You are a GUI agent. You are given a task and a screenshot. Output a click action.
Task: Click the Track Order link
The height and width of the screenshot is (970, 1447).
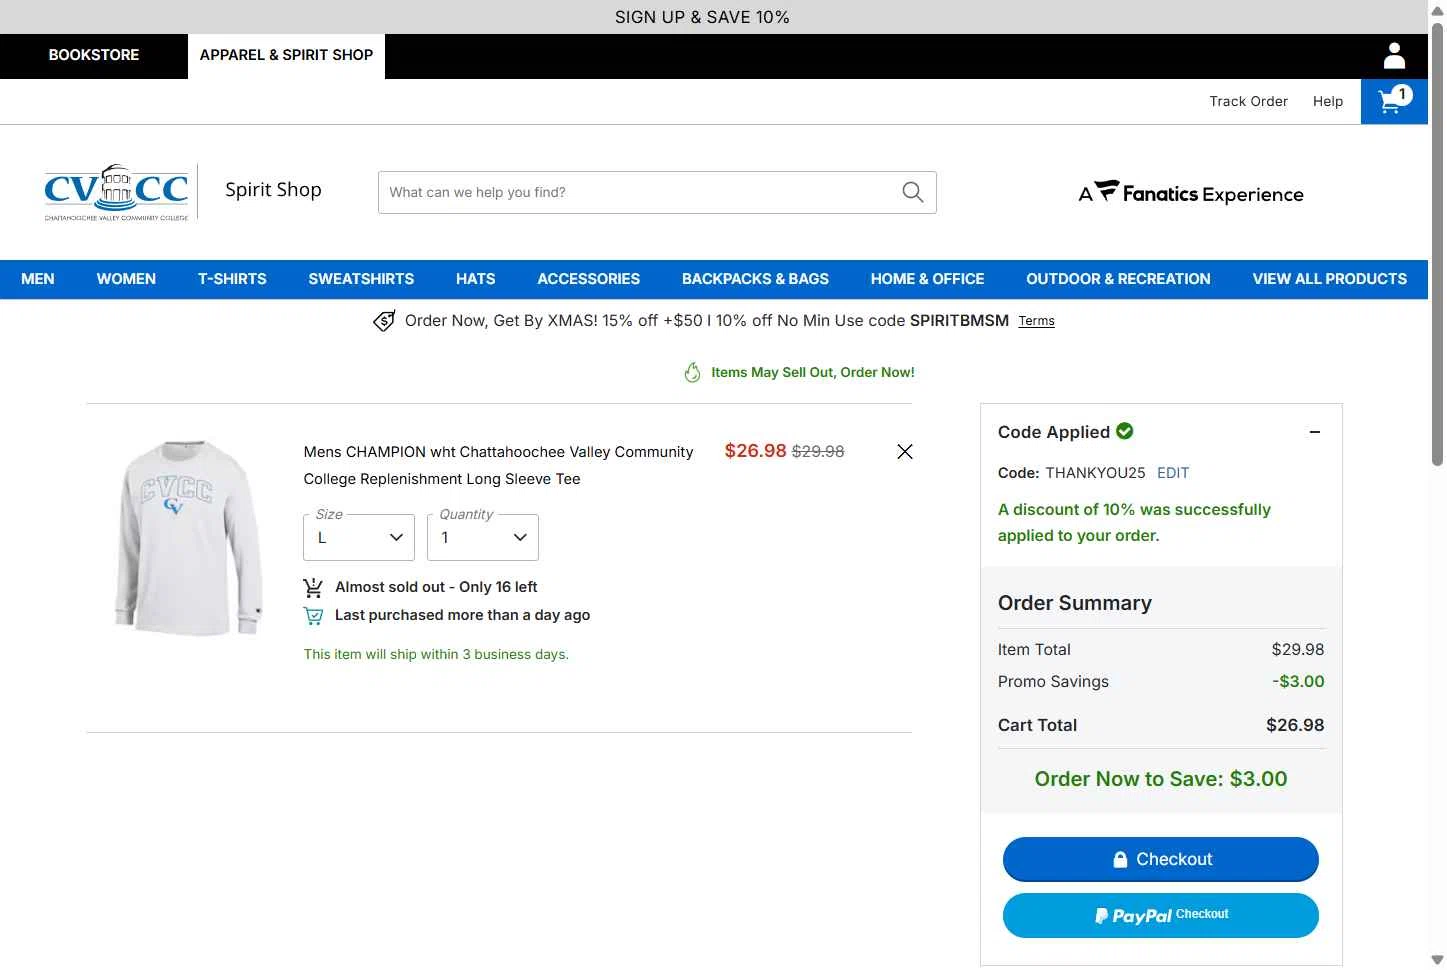[1248, 101]
